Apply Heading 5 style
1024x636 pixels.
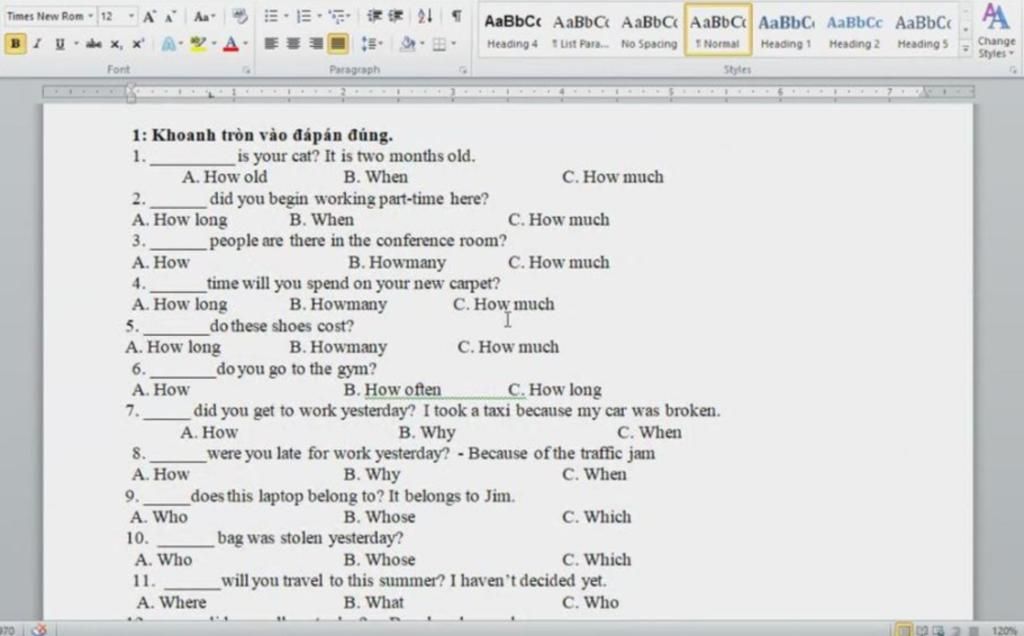click(x=923, y=30)
